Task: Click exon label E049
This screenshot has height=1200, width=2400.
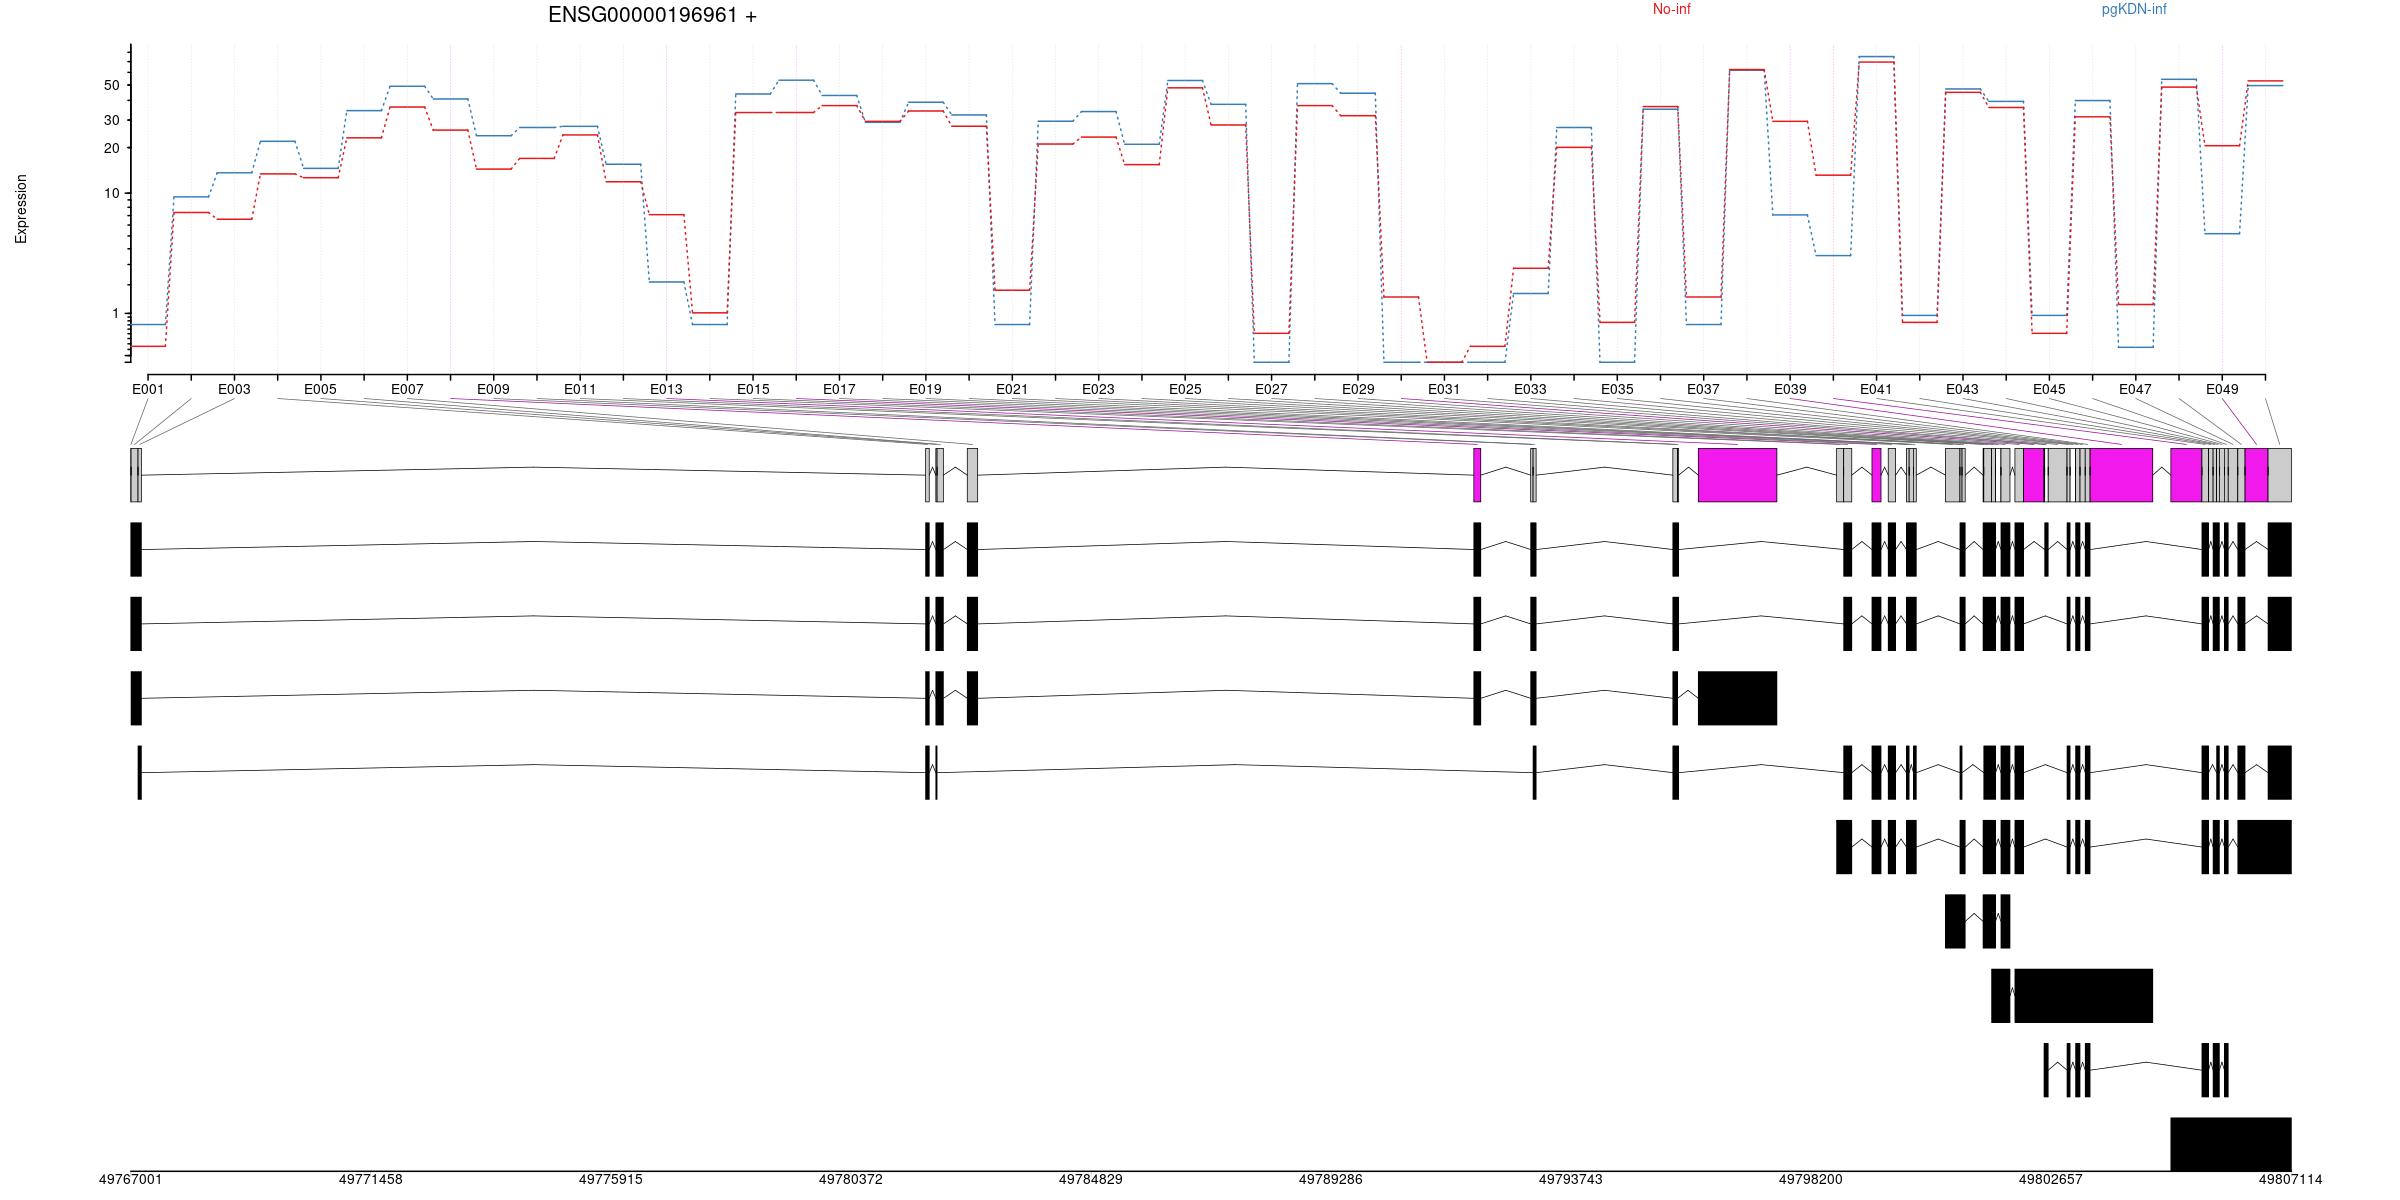Action: (x=2222, y=389)
